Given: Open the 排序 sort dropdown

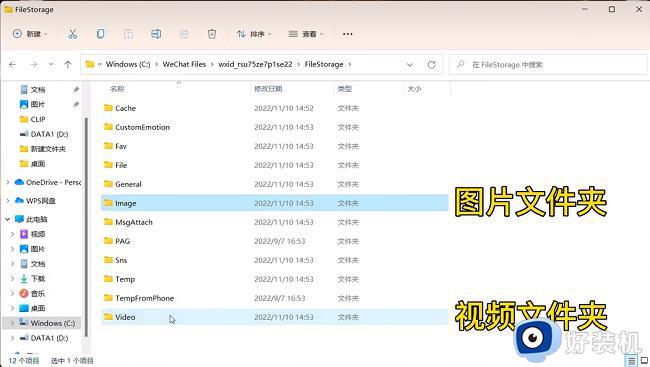Looking at the screenshot, I should pos(254,34).
